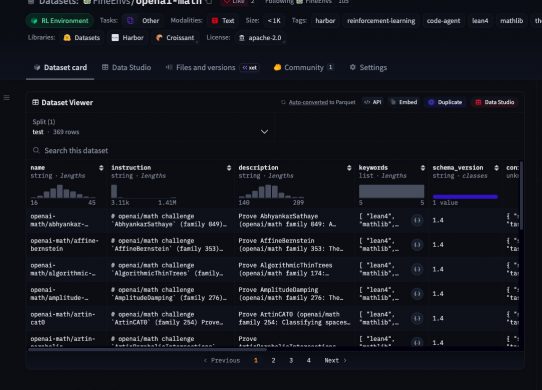
Task: Click the API button
Action: (x=373, y=102)
